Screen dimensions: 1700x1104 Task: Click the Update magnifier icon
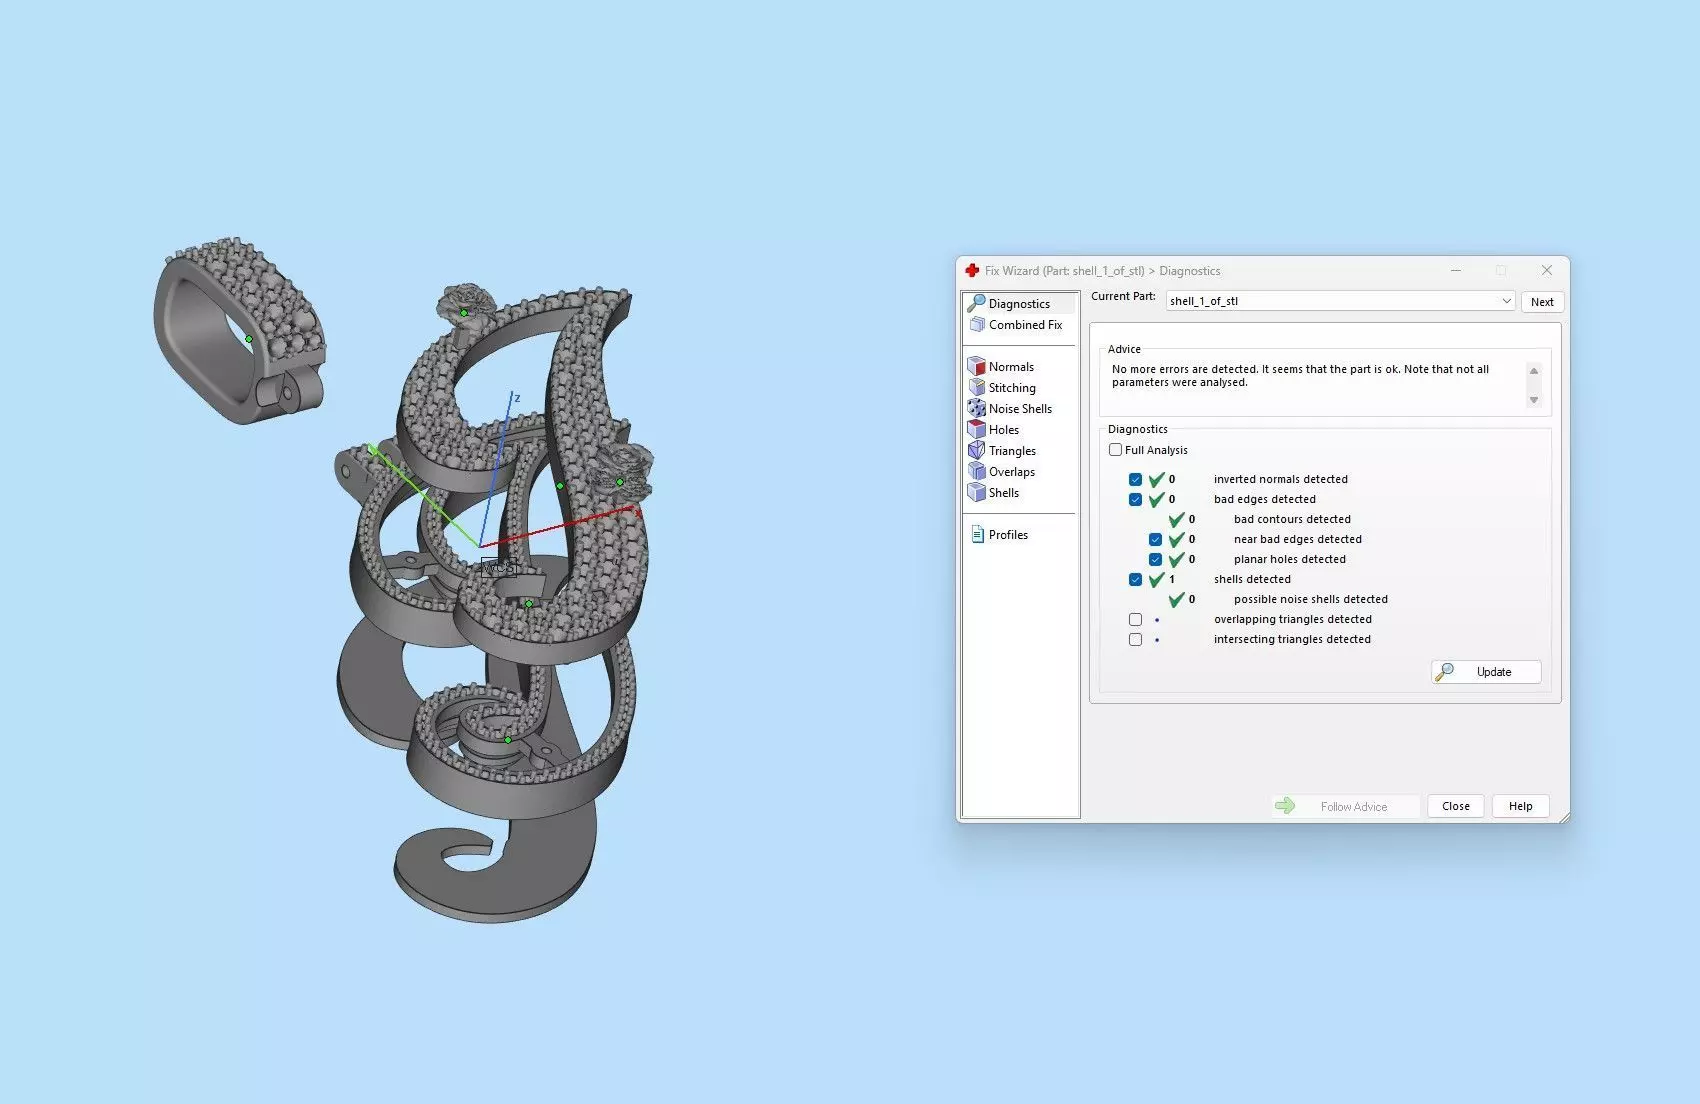click(x=1445, y=672)
